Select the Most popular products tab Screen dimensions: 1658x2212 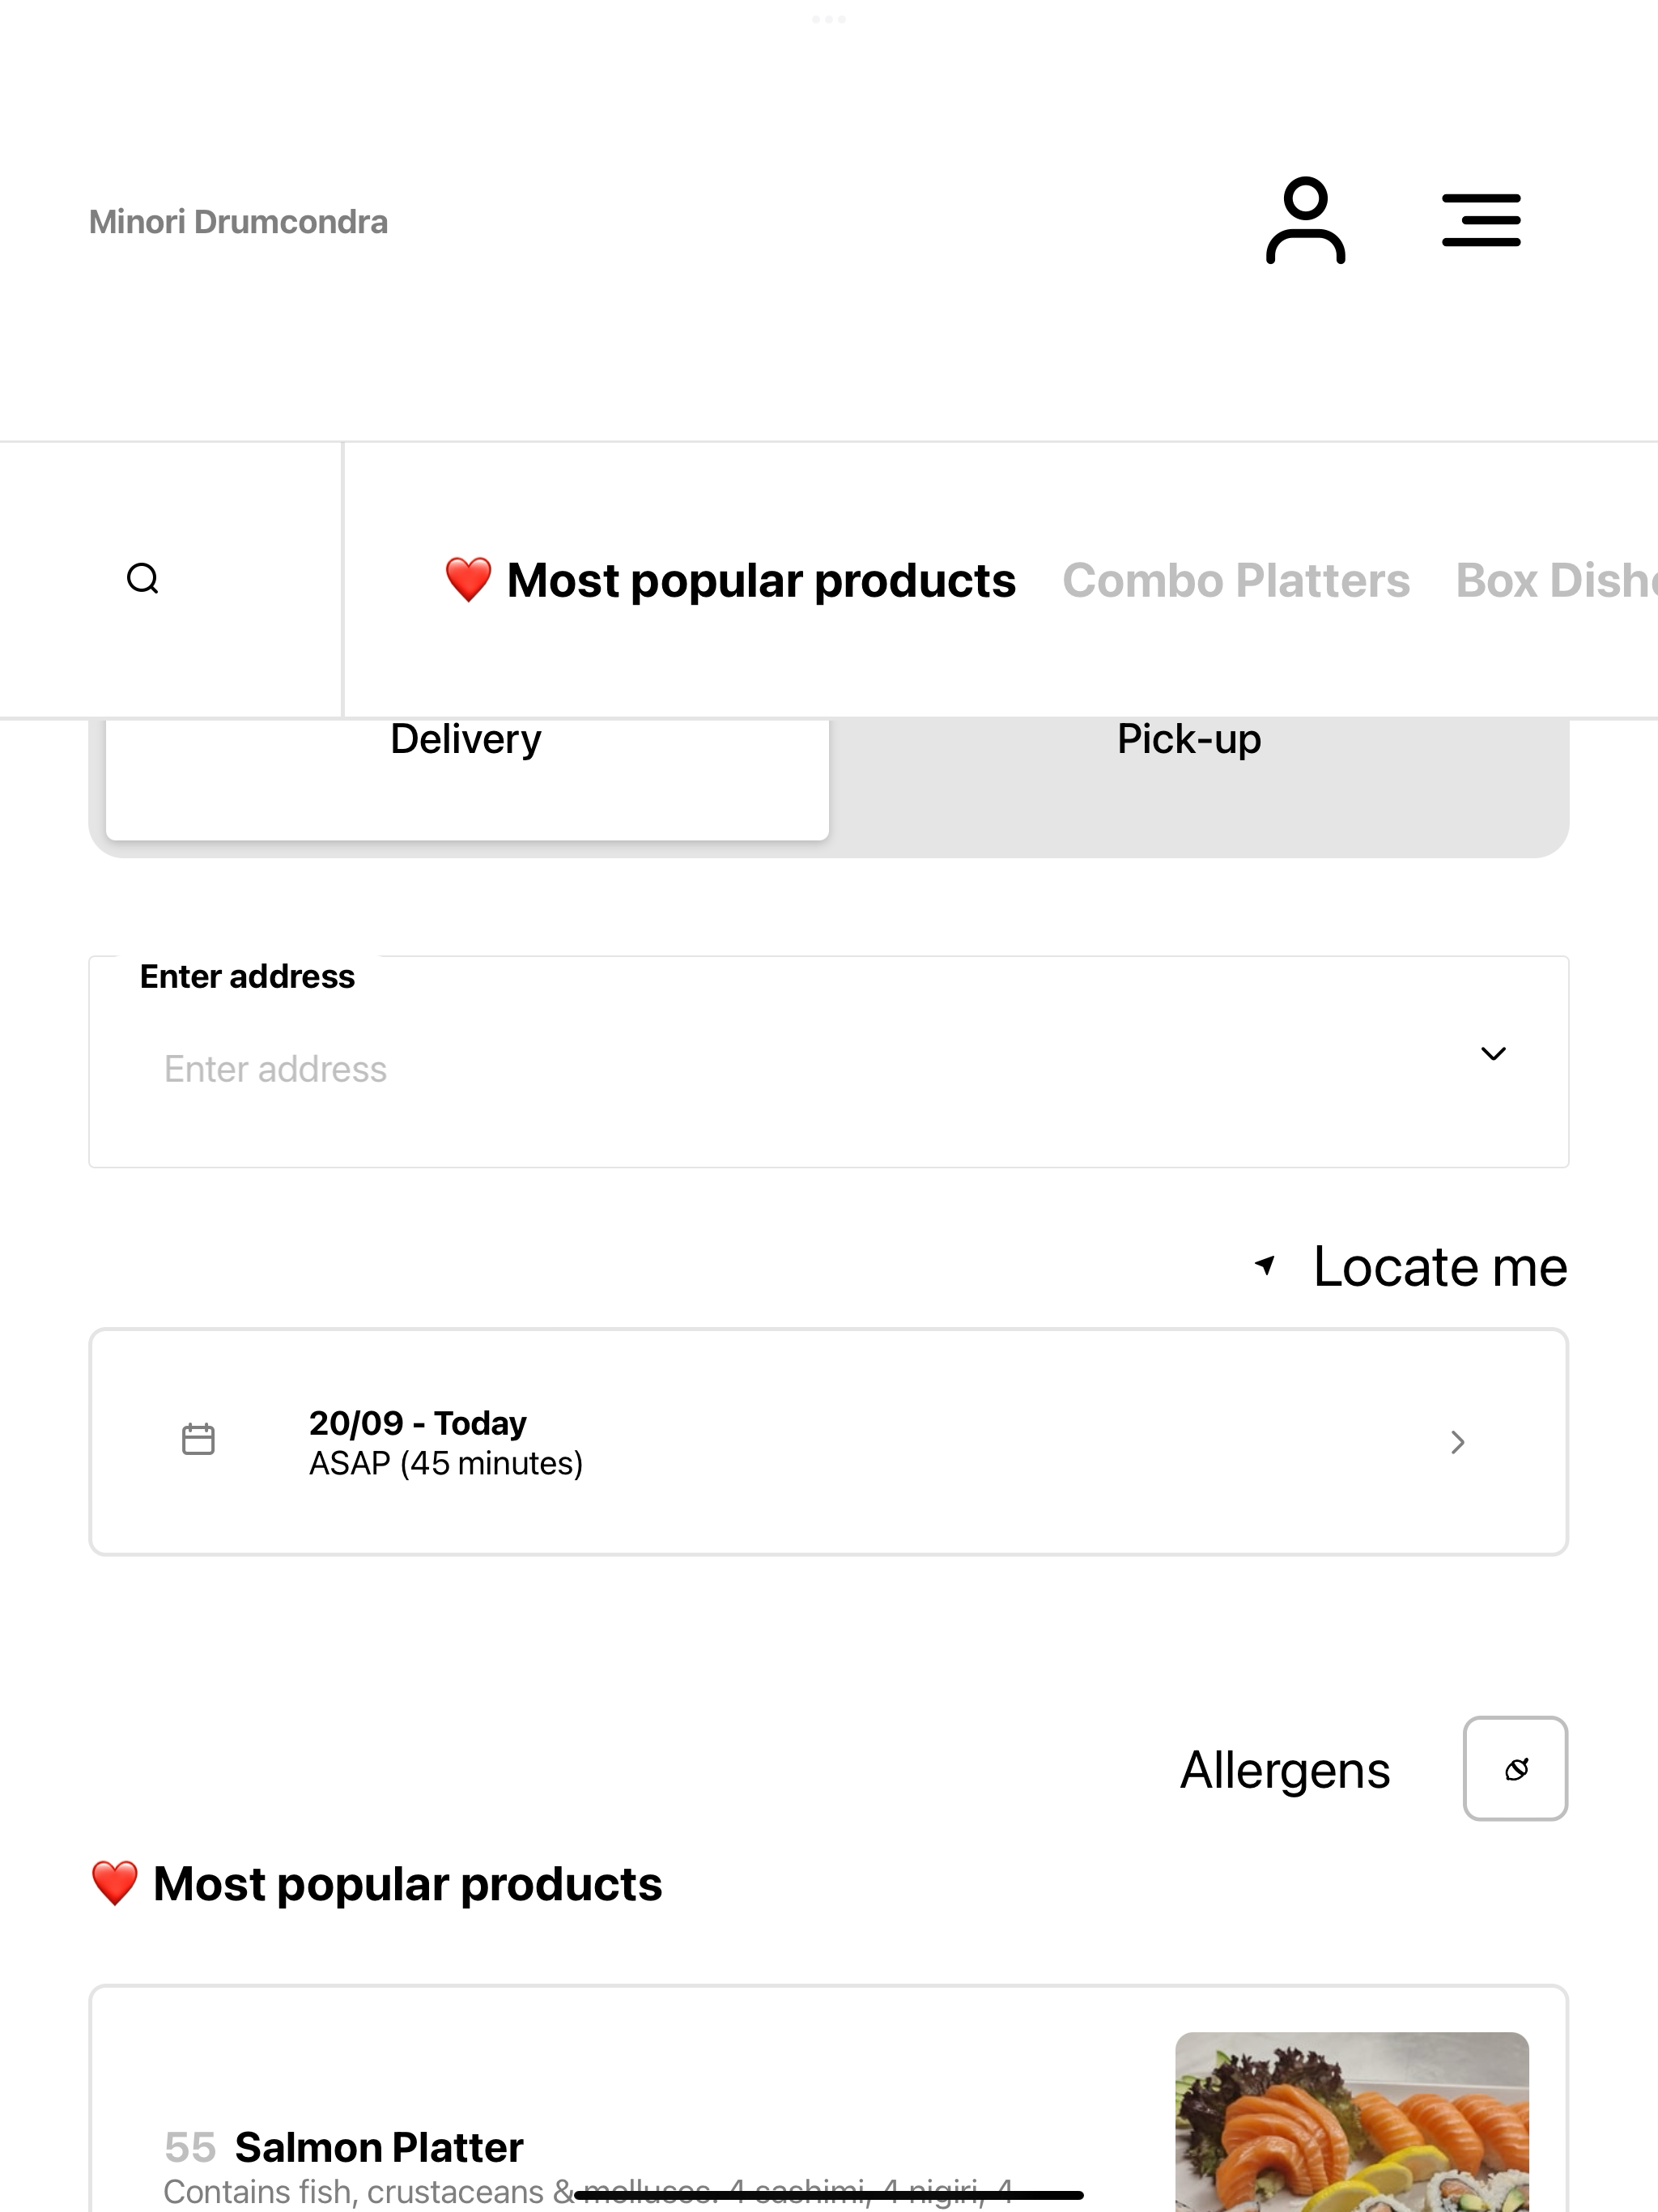[730, 580]
